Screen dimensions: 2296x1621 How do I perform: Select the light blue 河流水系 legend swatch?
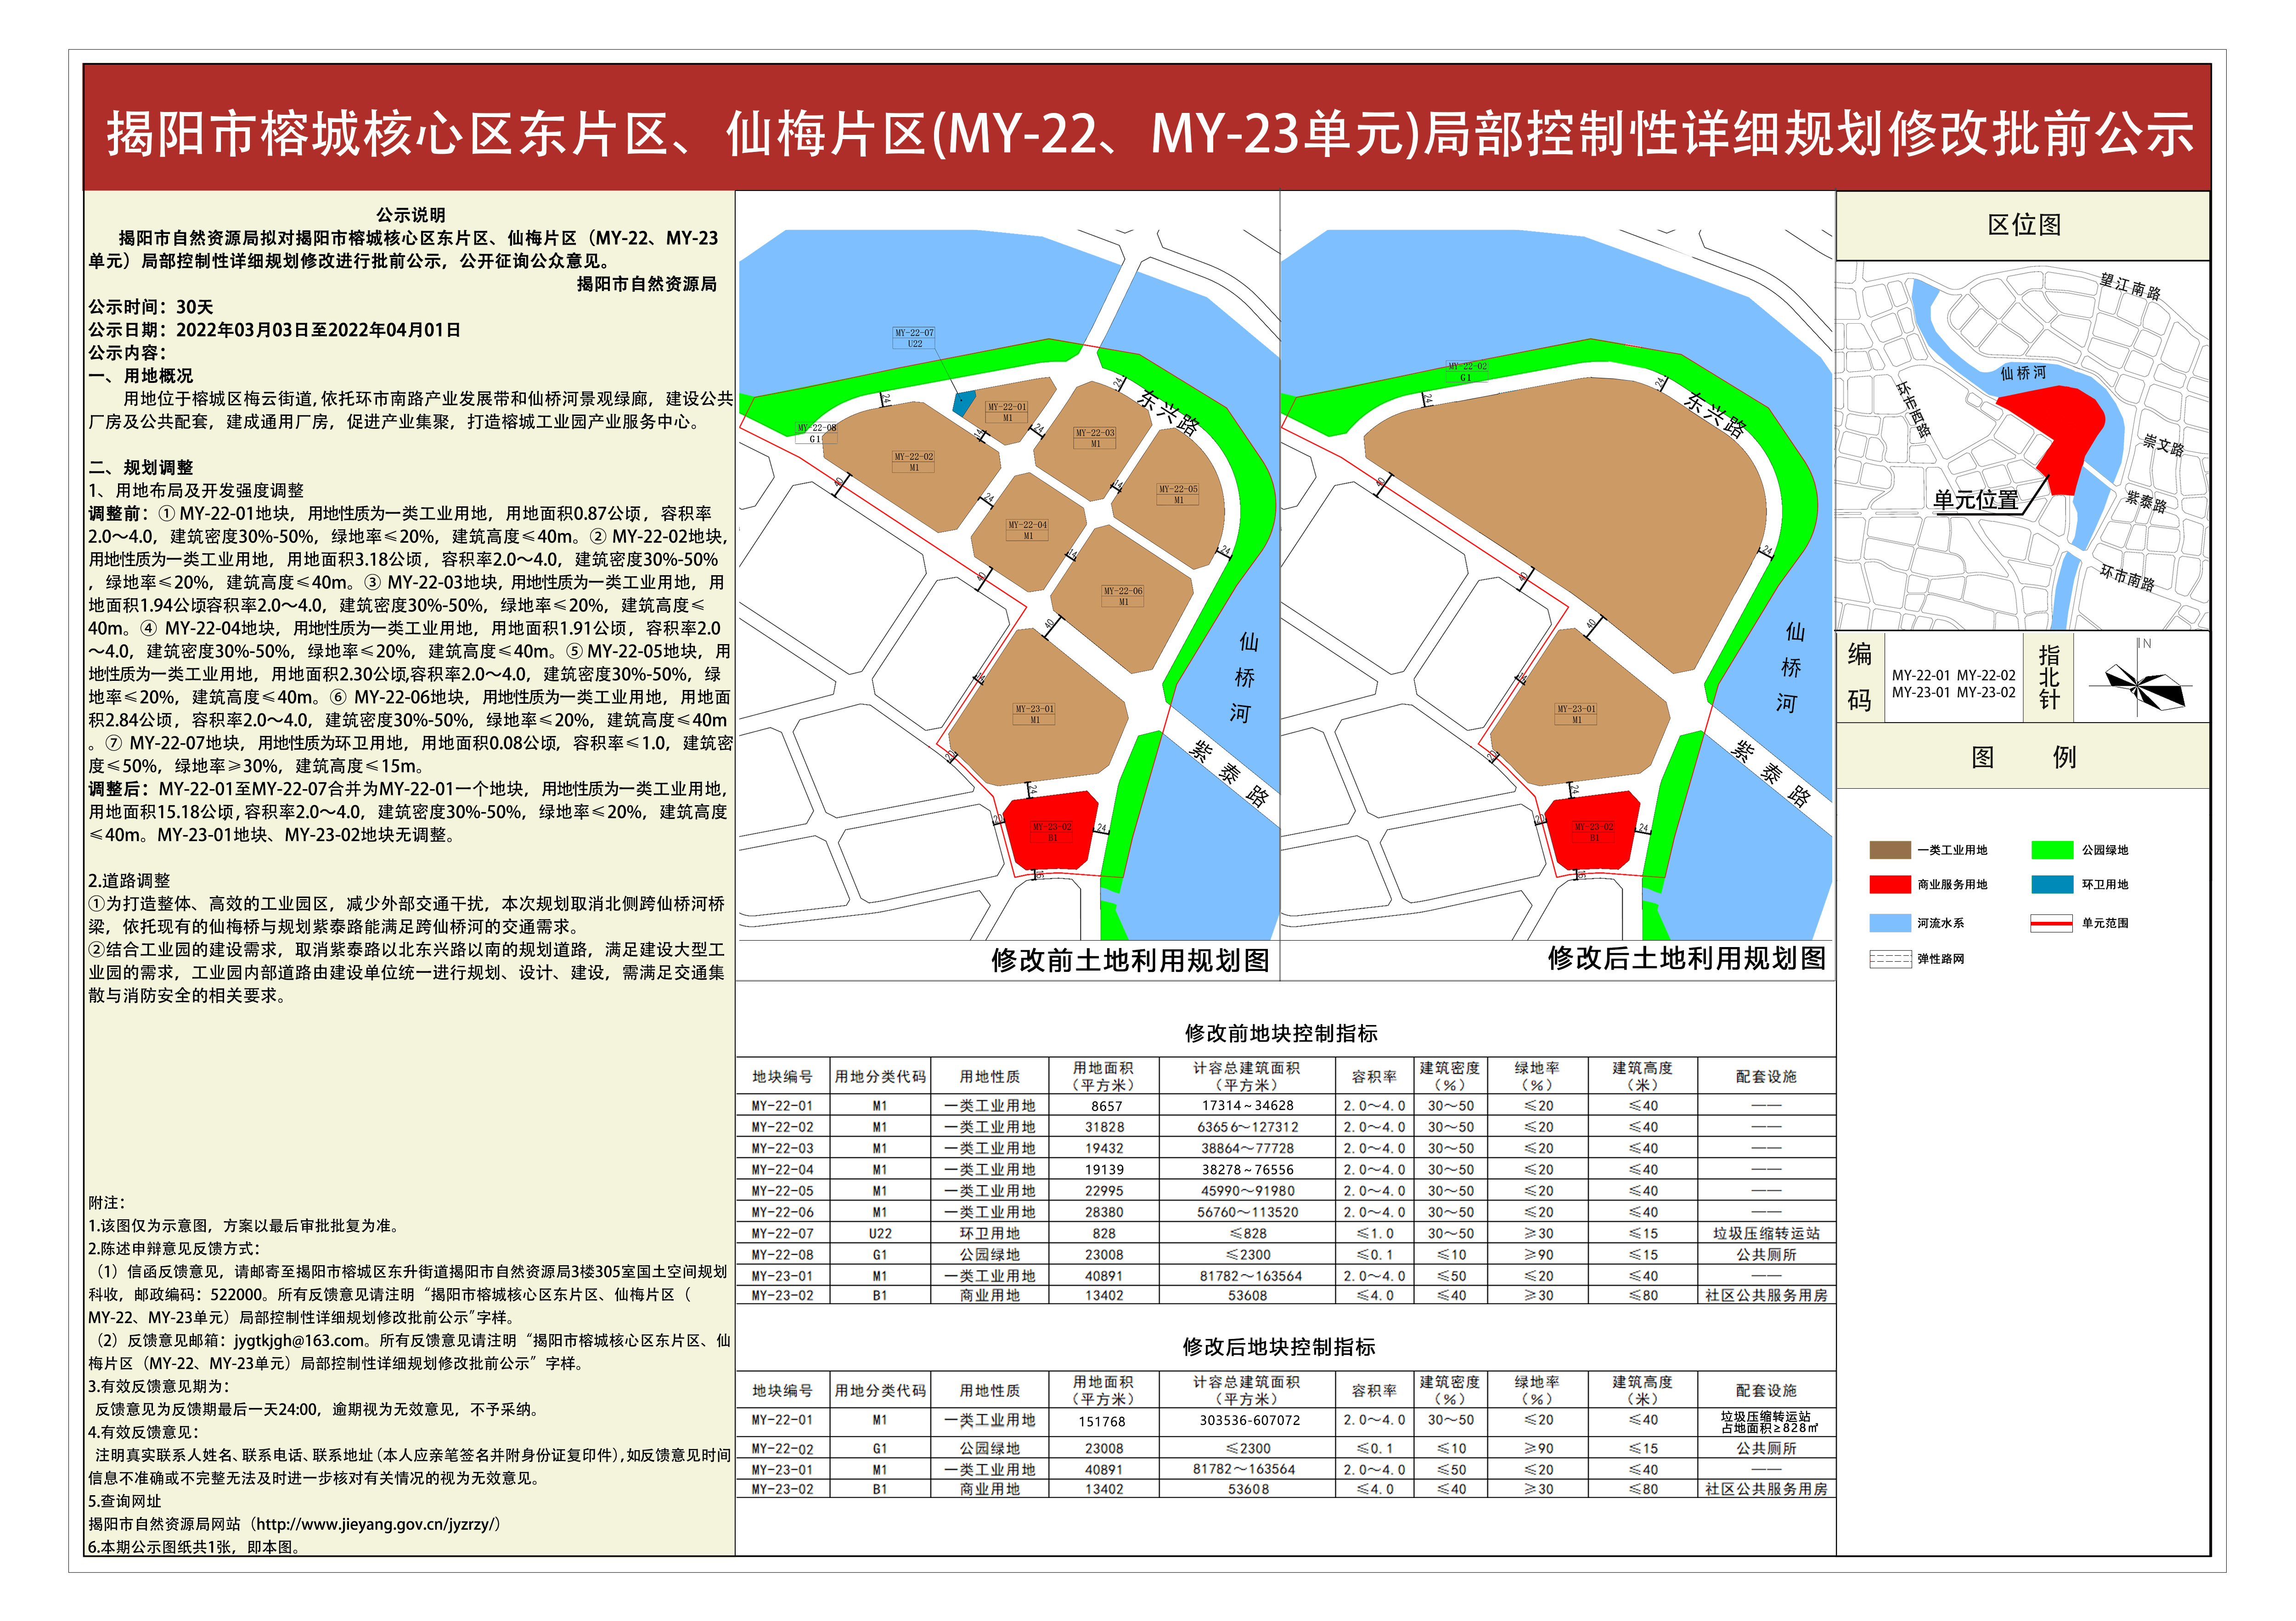[1889, 923]
